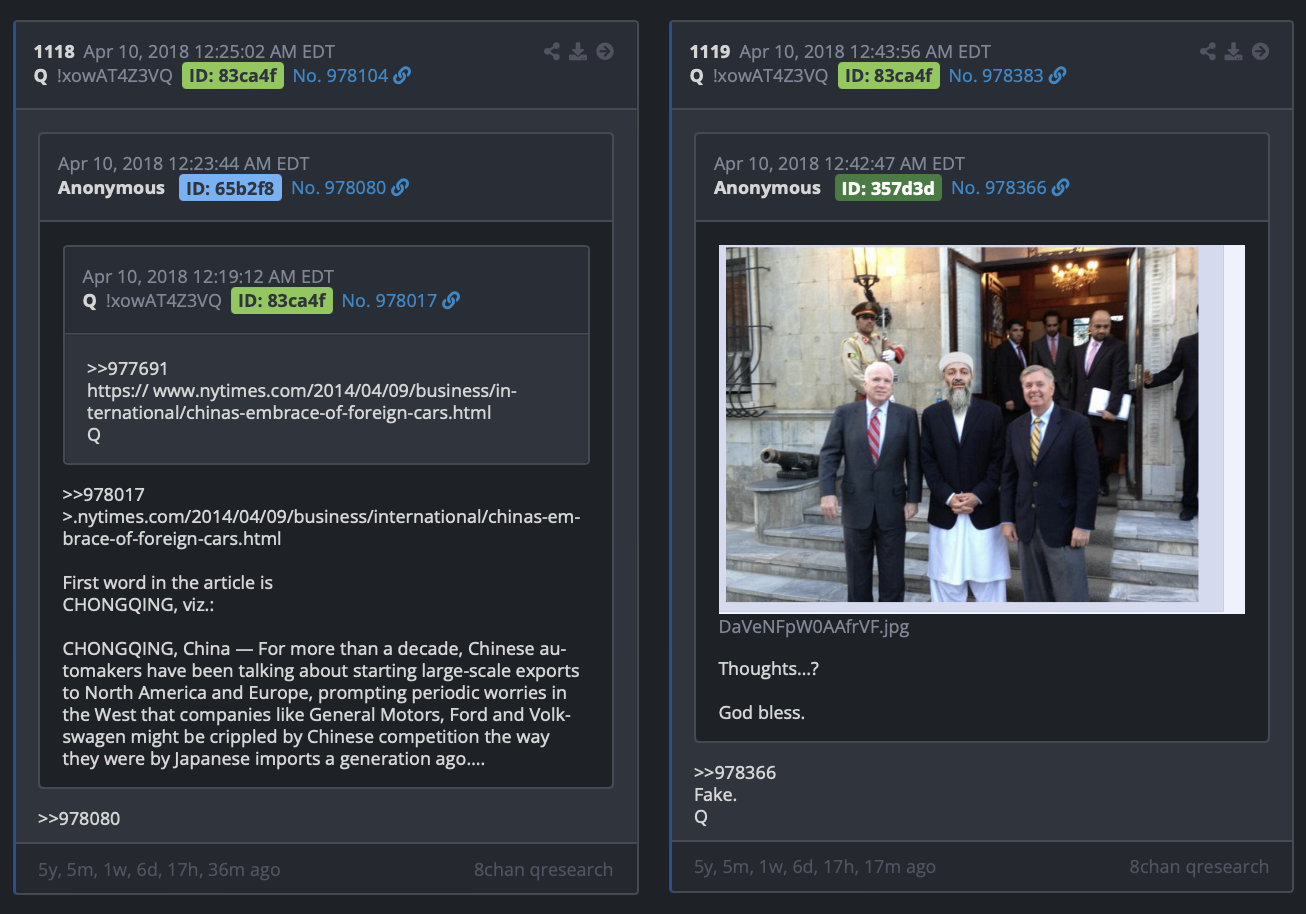Click reply reference >>978366 in post 1119
This screenshot has height=914, width=1306.
click(x=735, y=772)
